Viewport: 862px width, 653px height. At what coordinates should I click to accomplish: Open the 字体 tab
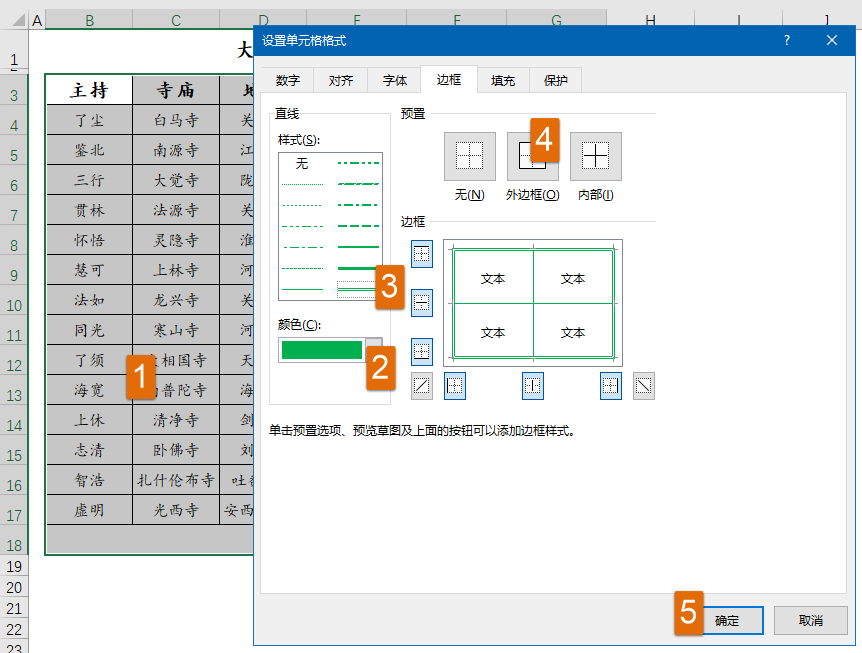coord(395,80)
